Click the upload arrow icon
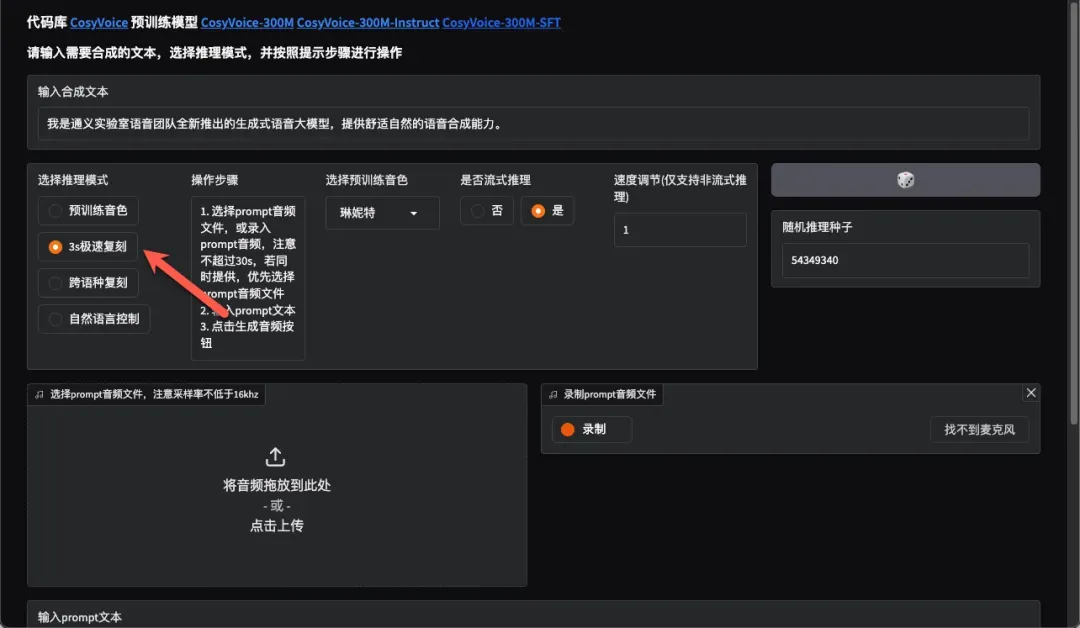The image size is (1080, 628). 276,457
